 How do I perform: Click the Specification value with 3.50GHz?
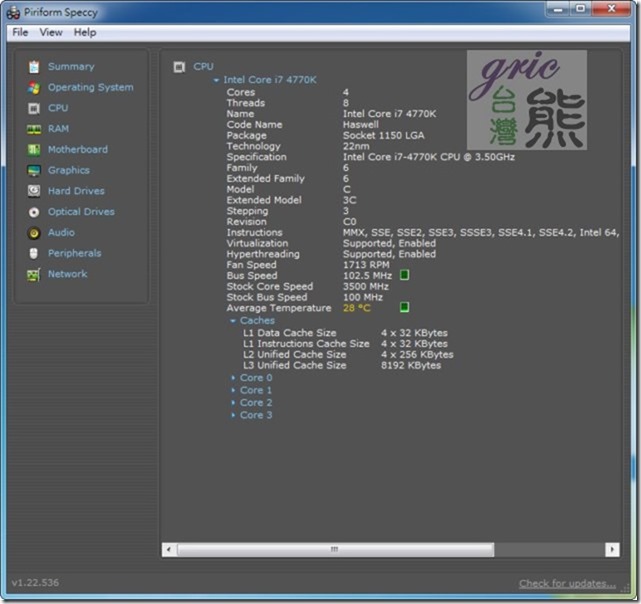(429, 157)
